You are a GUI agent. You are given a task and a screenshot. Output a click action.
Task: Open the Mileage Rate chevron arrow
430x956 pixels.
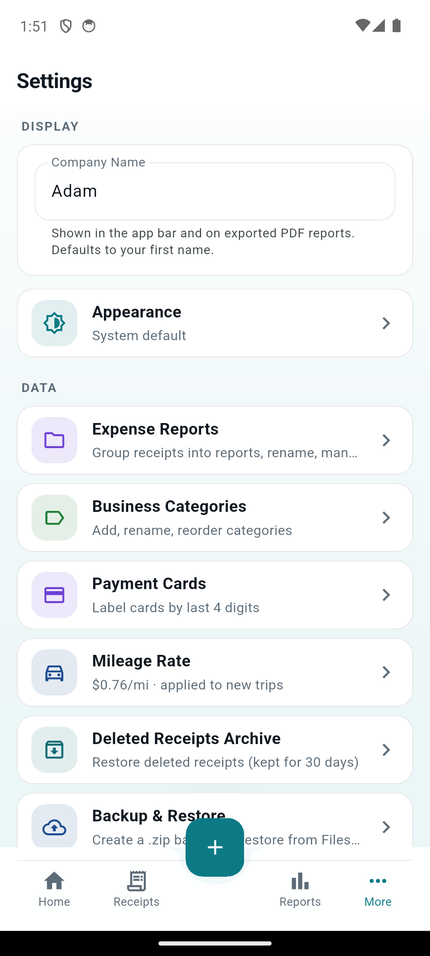pyautogui.click(x=386, y=672)
